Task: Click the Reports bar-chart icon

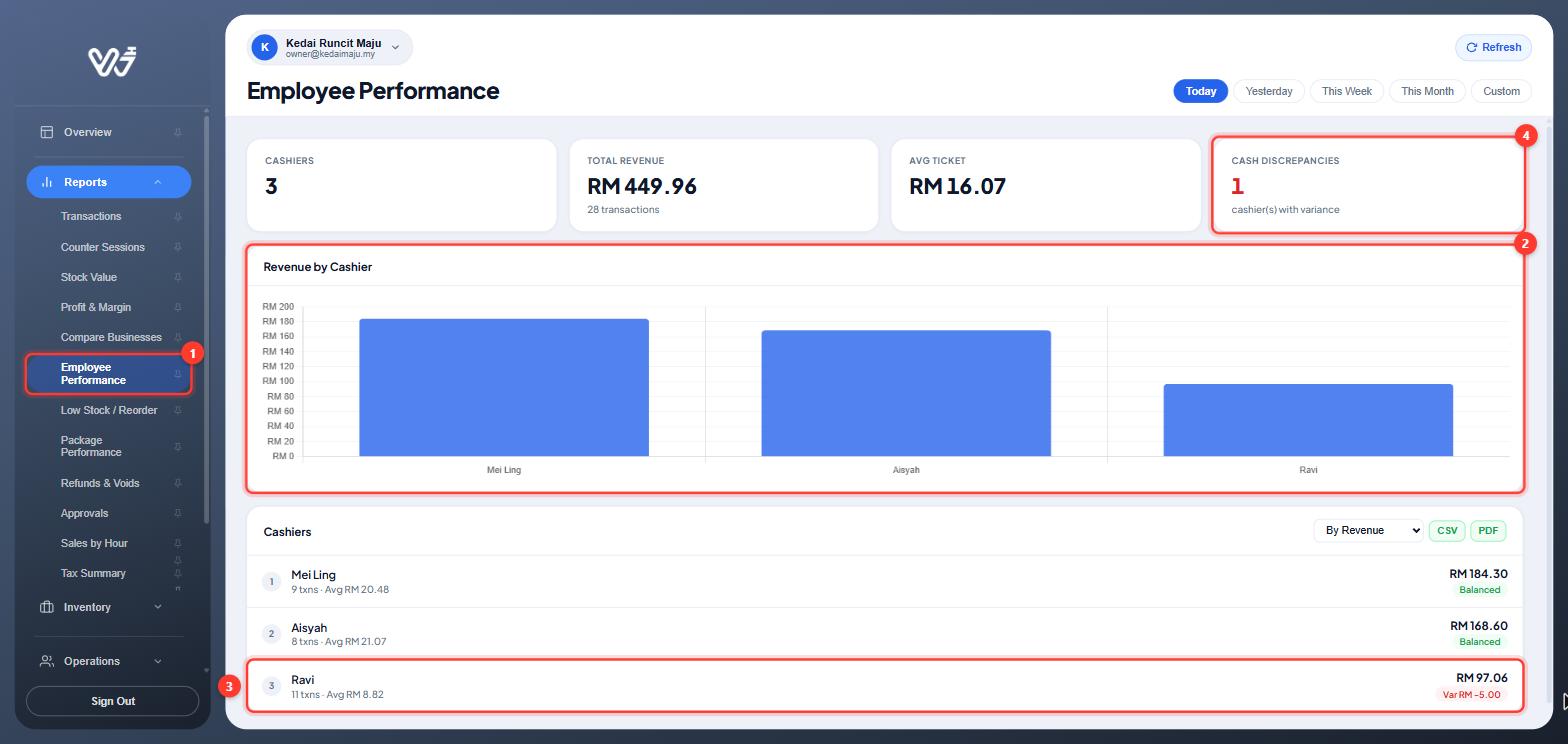Action: coord(46,182)
